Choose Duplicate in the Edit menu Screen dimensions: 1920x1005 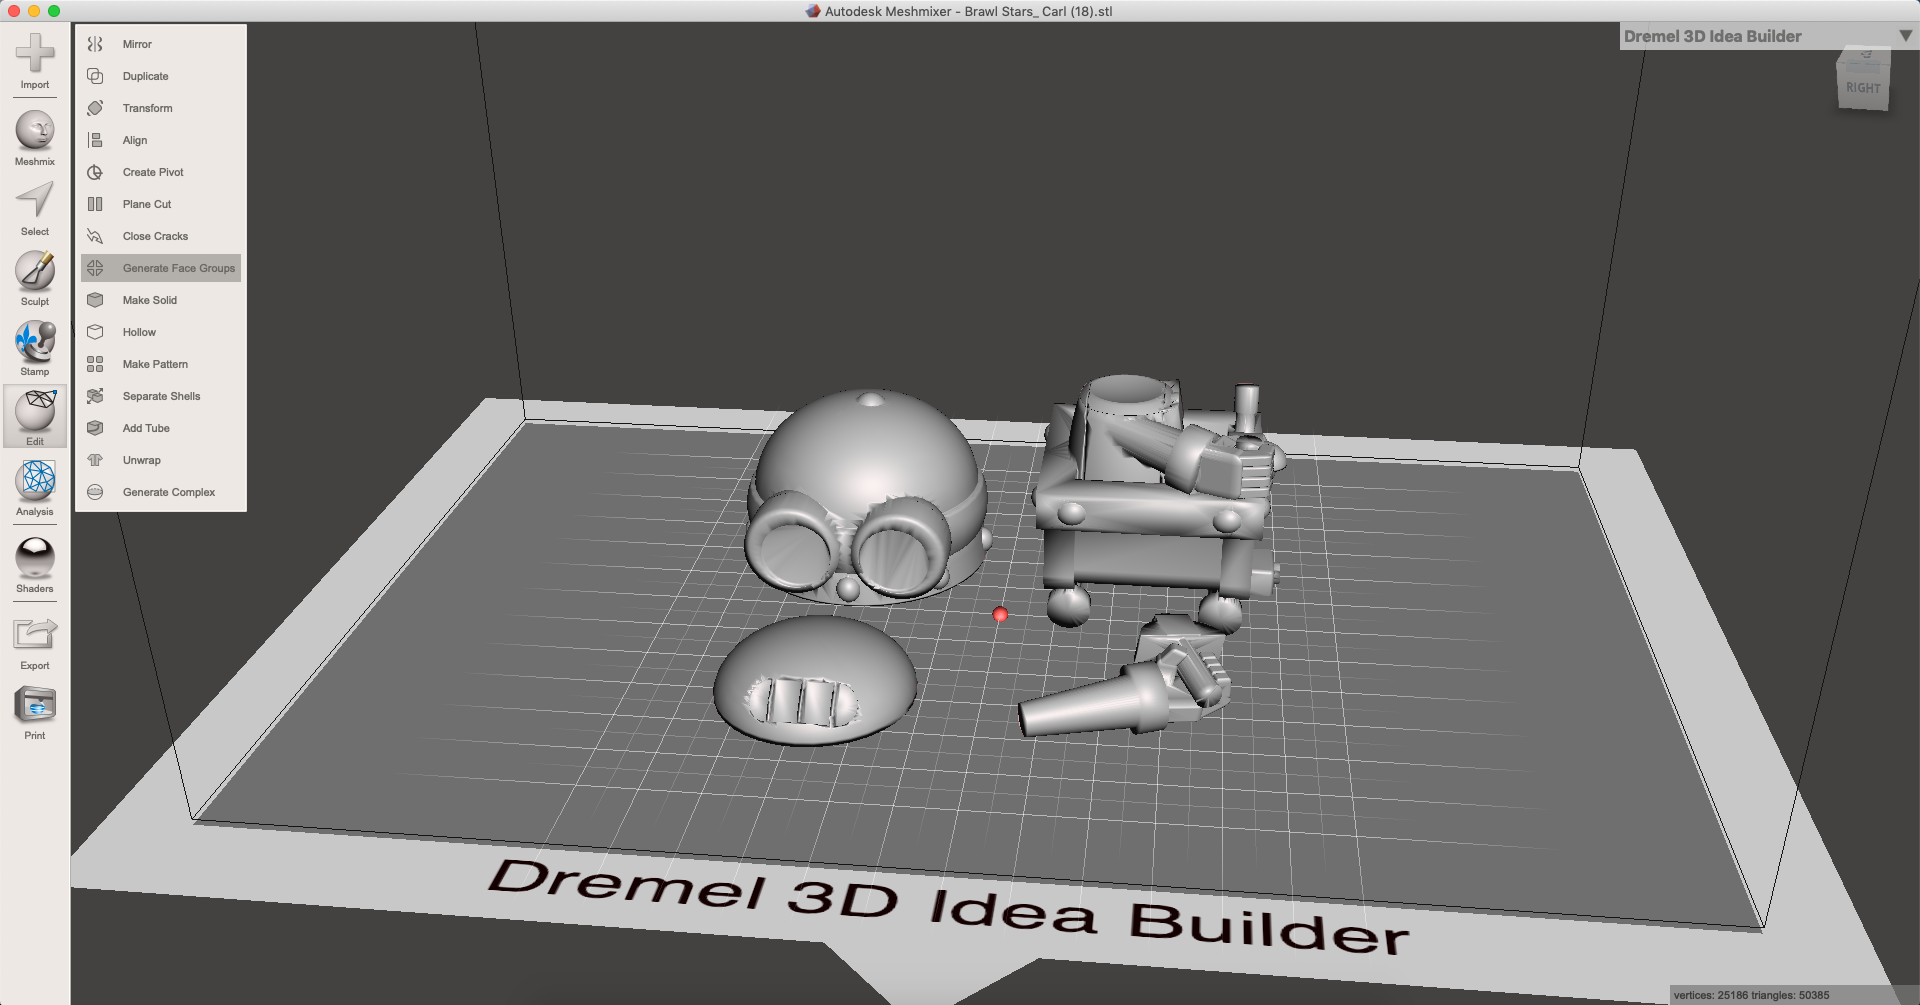161,76
